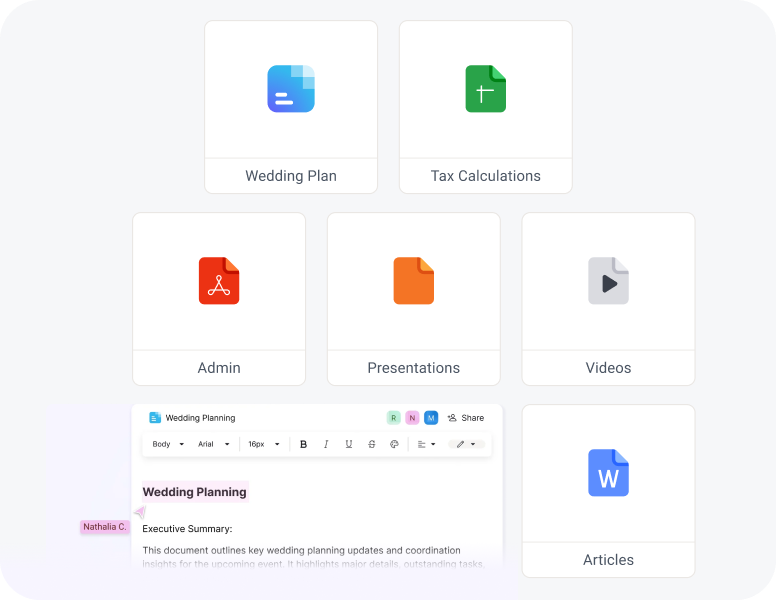Viewport: 776px width, 600px height.
Task: Open the pencil editing mode dropdown
Action: (466, 444)
